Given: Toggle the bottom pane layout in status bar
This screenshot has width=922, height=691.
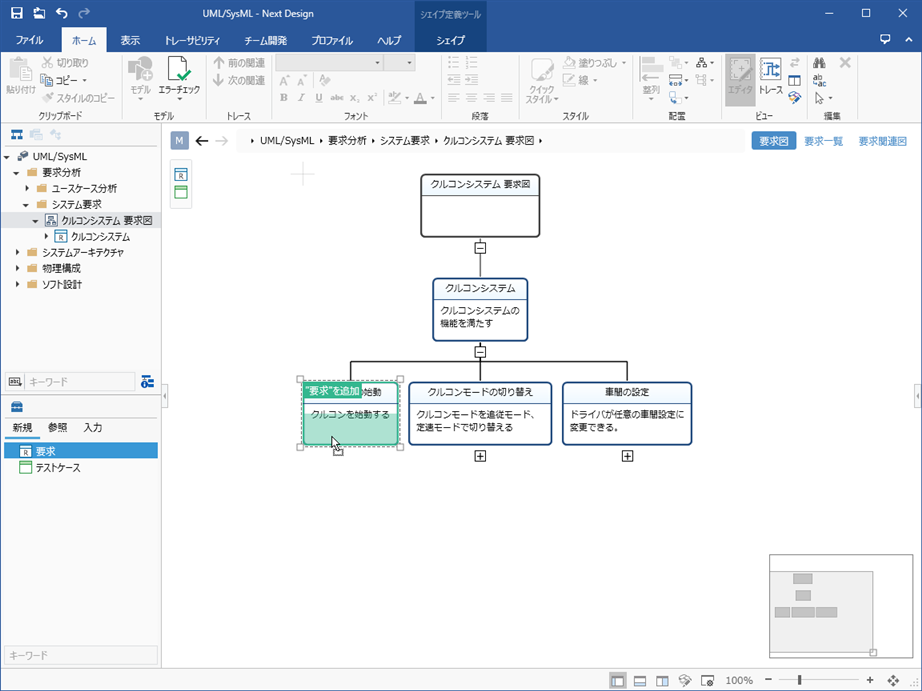Looking at the screenshot, I should pyautogui.click(x=640, y=681).
